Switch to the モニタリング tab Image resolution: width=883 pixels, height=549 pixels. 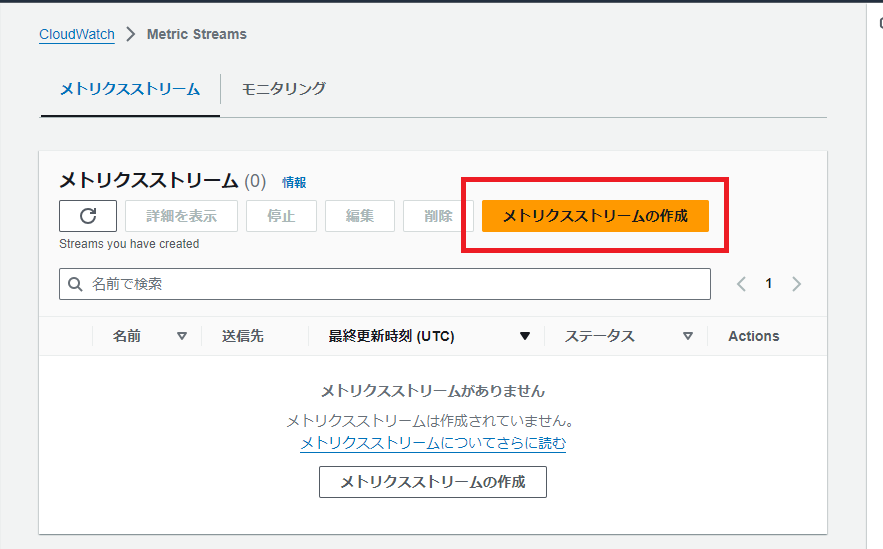[283, 89]
